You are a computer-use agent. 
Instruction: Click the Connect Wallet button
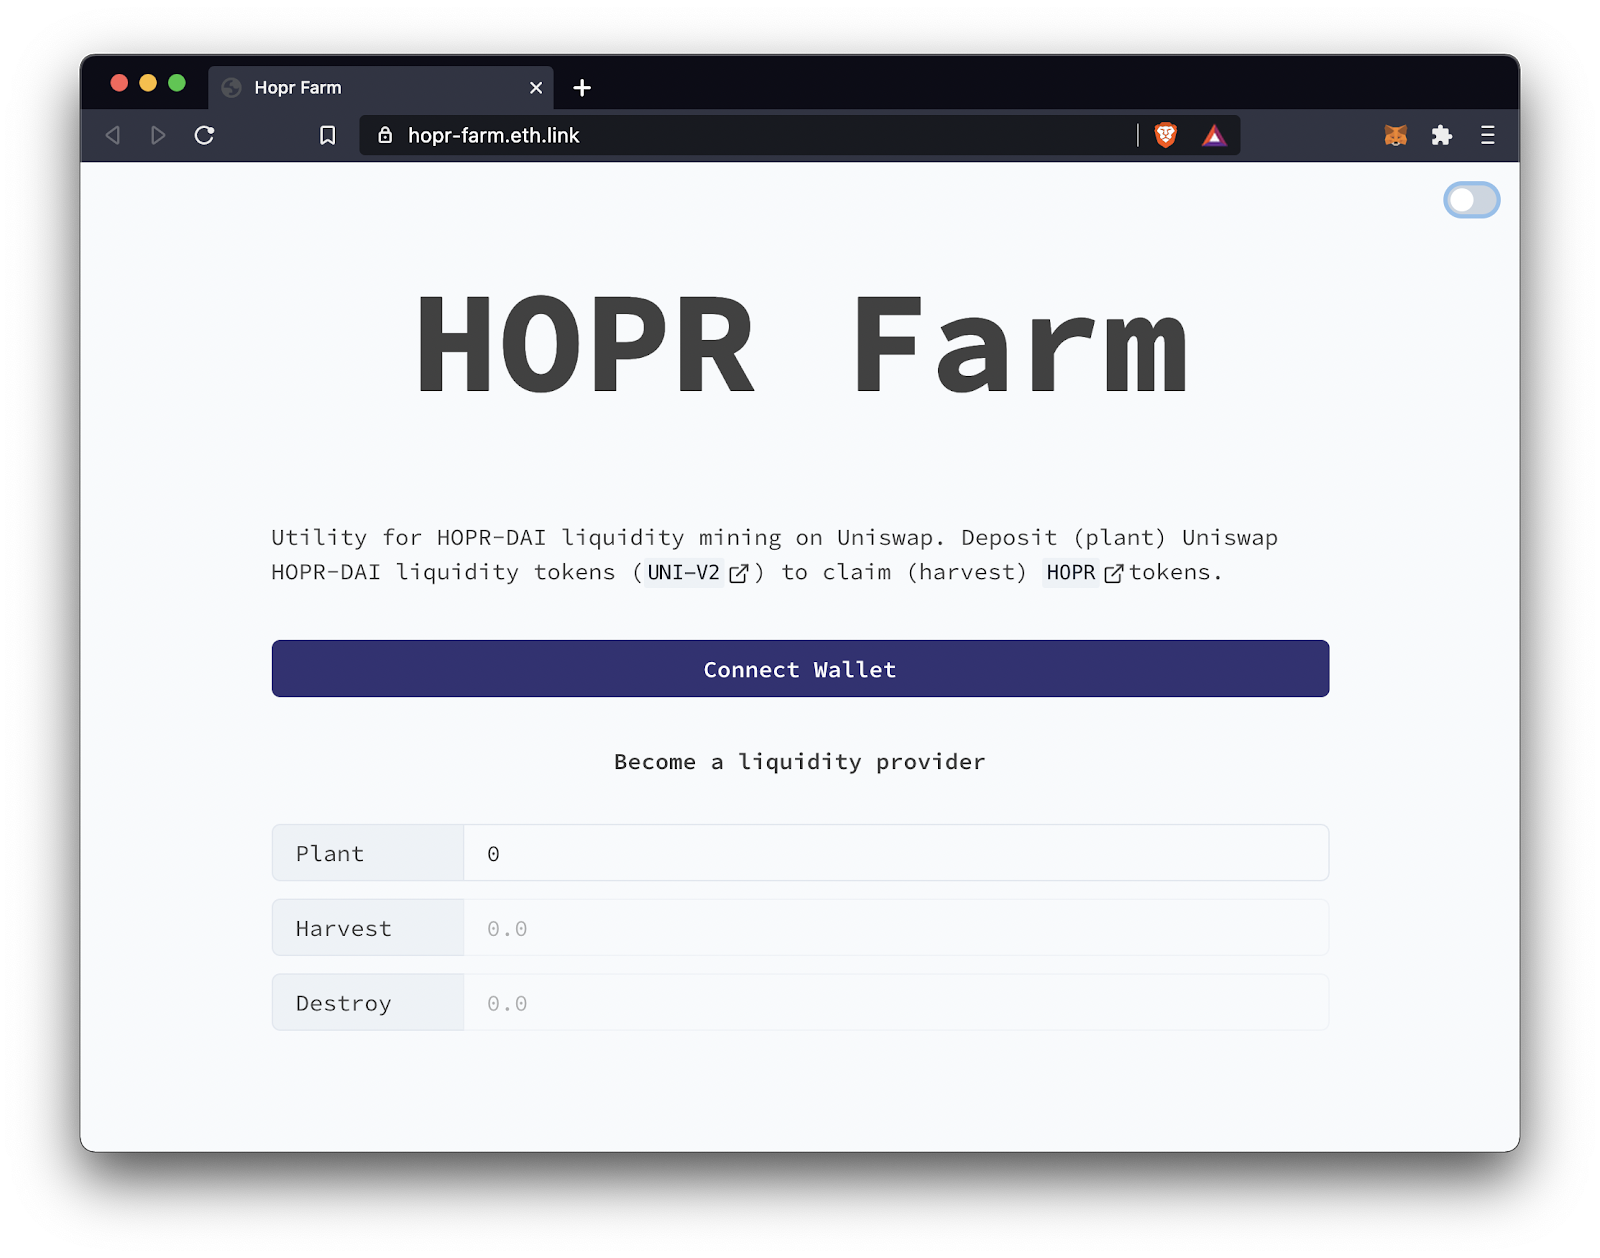[800, 669]
